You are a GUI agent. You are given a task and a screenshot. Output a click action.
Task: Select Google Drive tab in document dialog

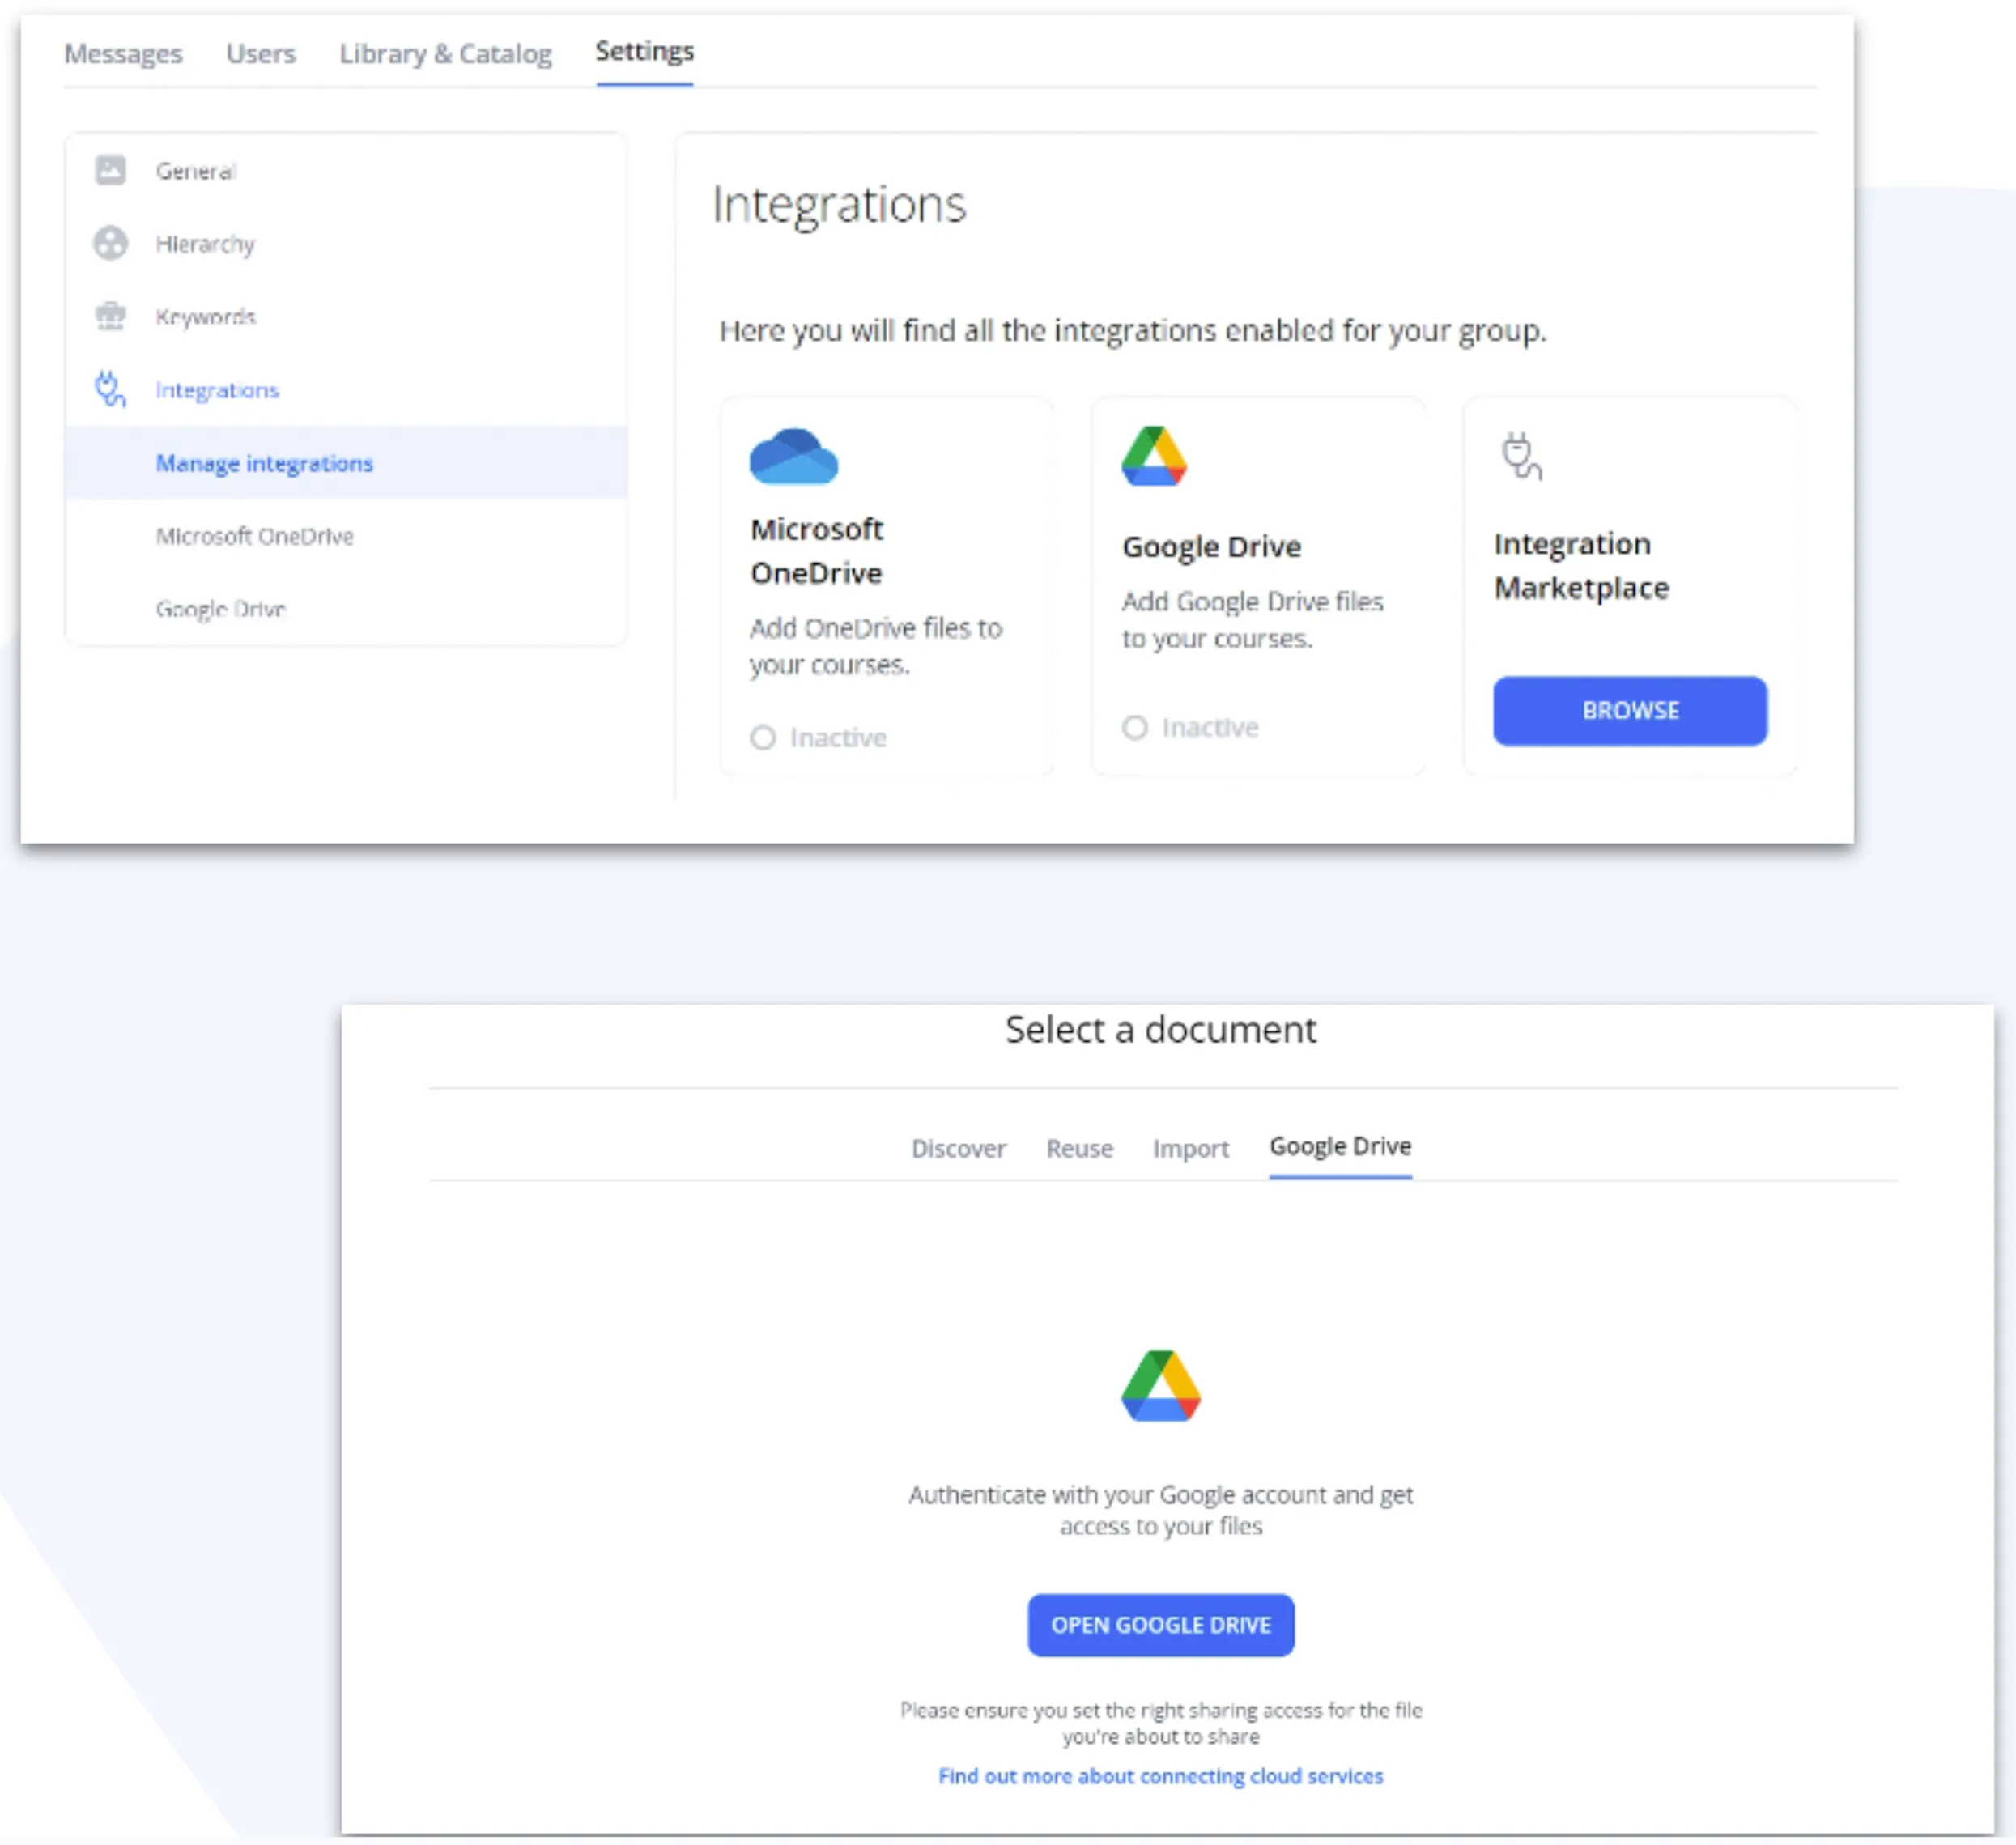[1340, 1146]
